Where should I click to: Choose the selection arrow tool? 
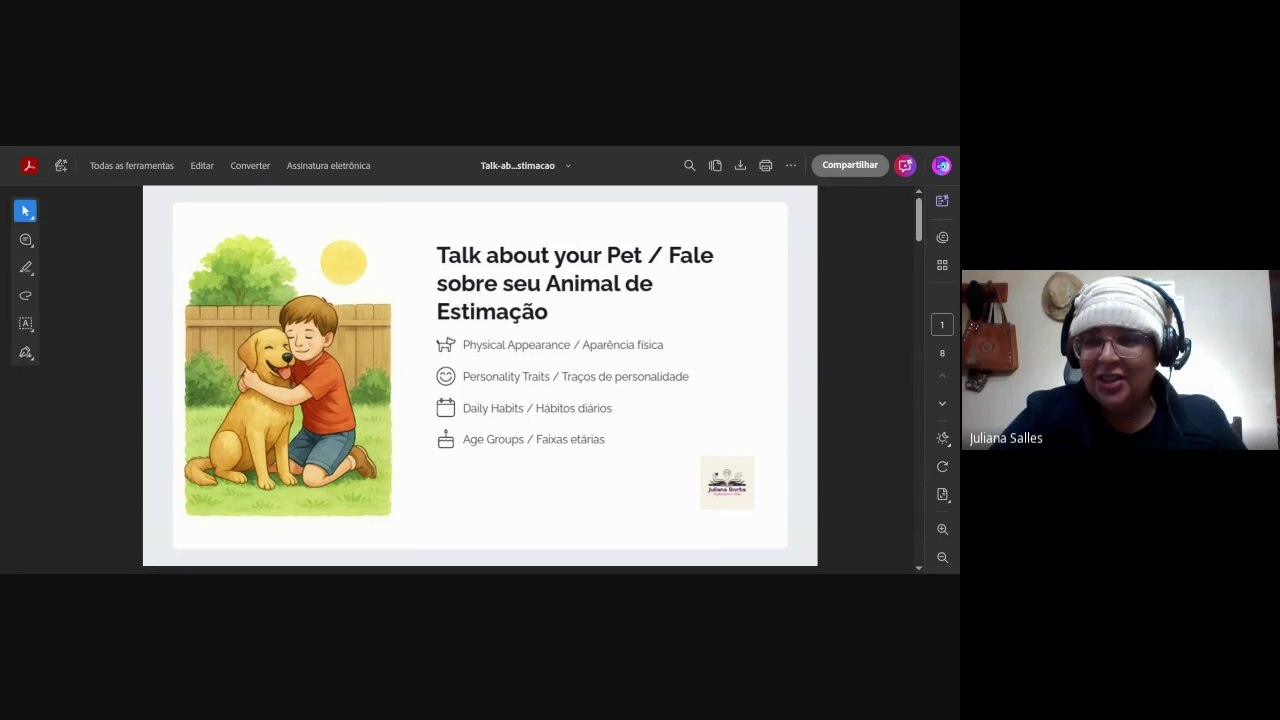(25, 211)
